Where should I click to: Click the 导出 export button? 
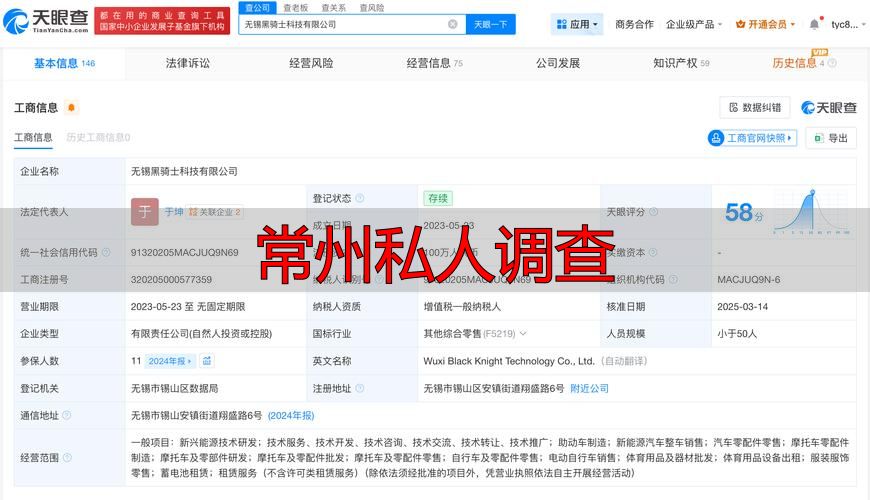[x=831, y=138]
